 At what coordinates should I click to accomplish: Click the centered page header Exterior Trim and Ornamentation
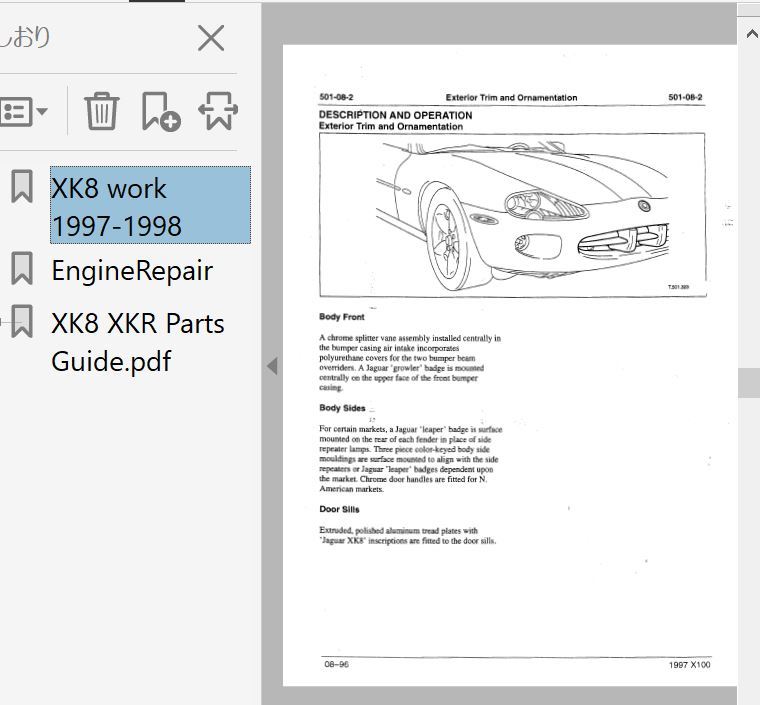coord(511,97)
